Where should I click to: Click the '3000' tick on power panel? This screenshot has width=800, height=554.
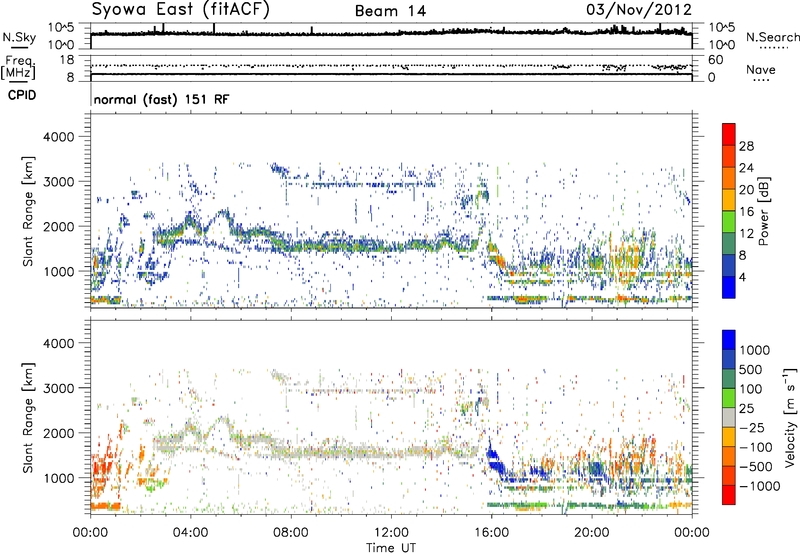tap(58, 182)
